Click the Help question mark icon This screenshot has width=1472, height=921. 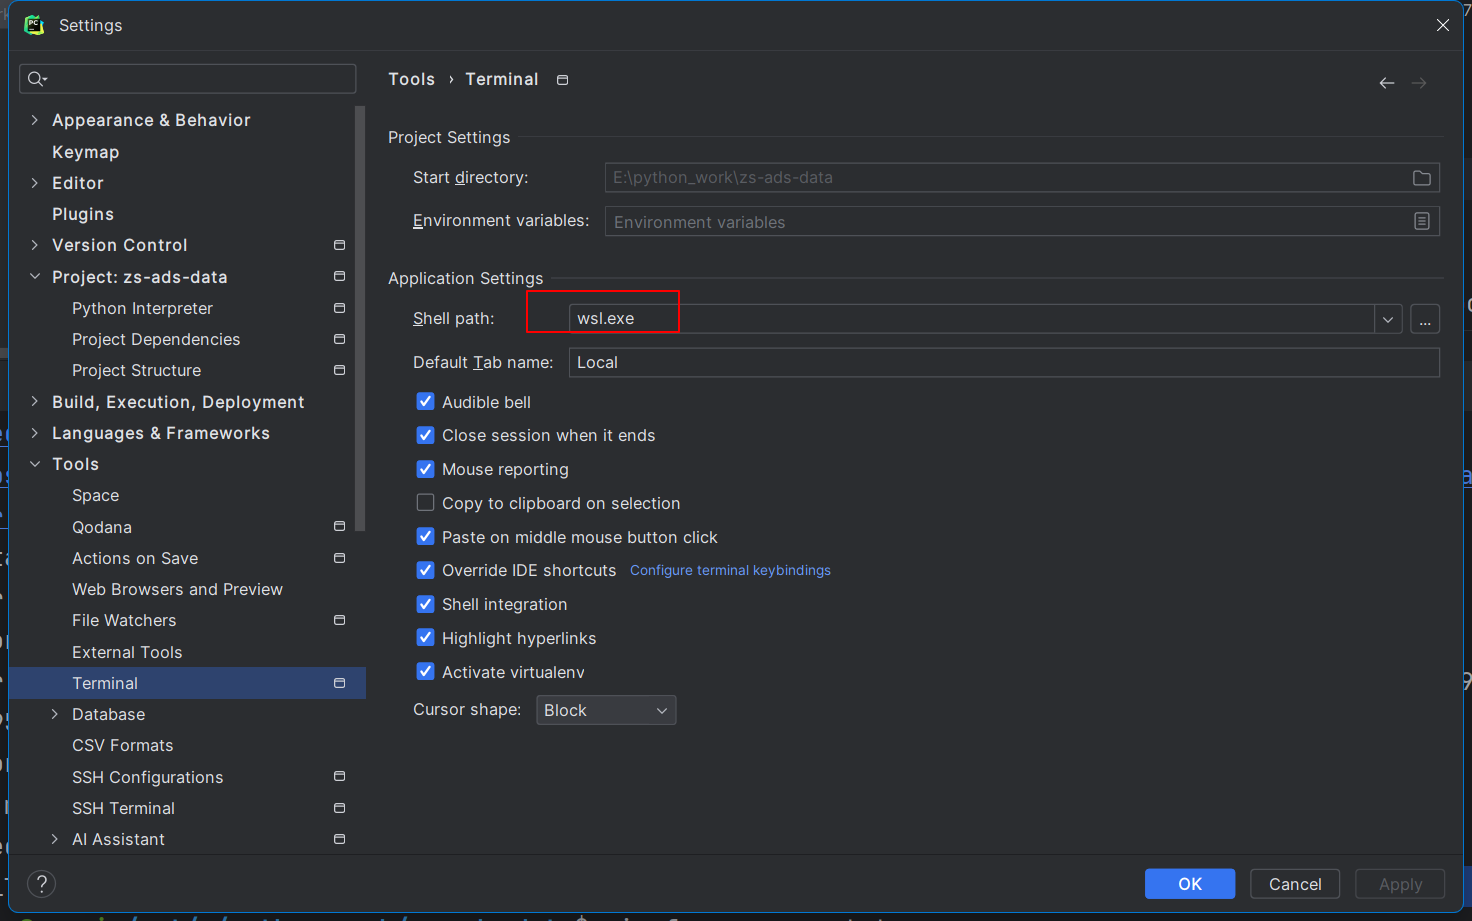(41, 883)
